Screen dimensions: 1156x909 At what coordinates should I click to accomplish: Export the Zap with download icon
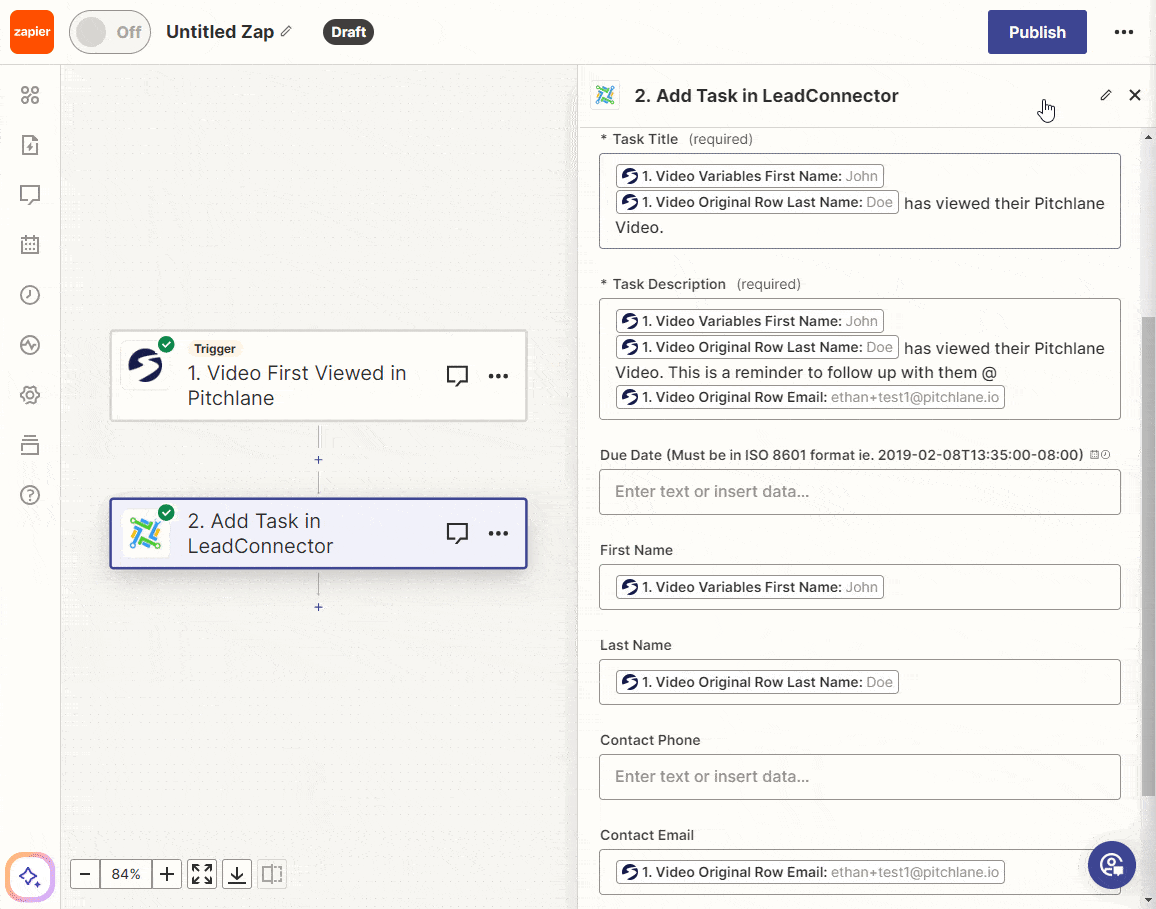(x=237, y=874)
